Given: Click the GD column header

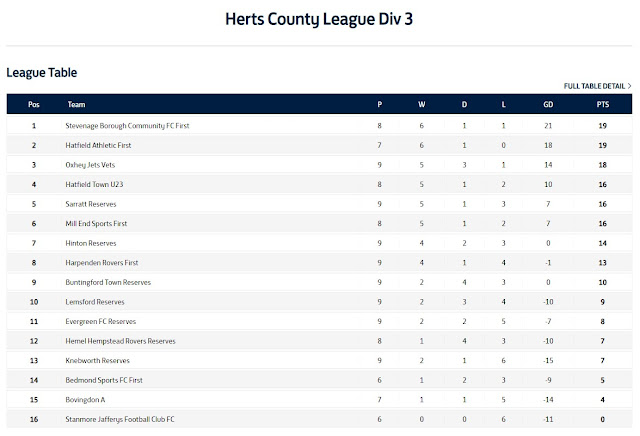Looking at the screenshot, I should pos(548,105).
